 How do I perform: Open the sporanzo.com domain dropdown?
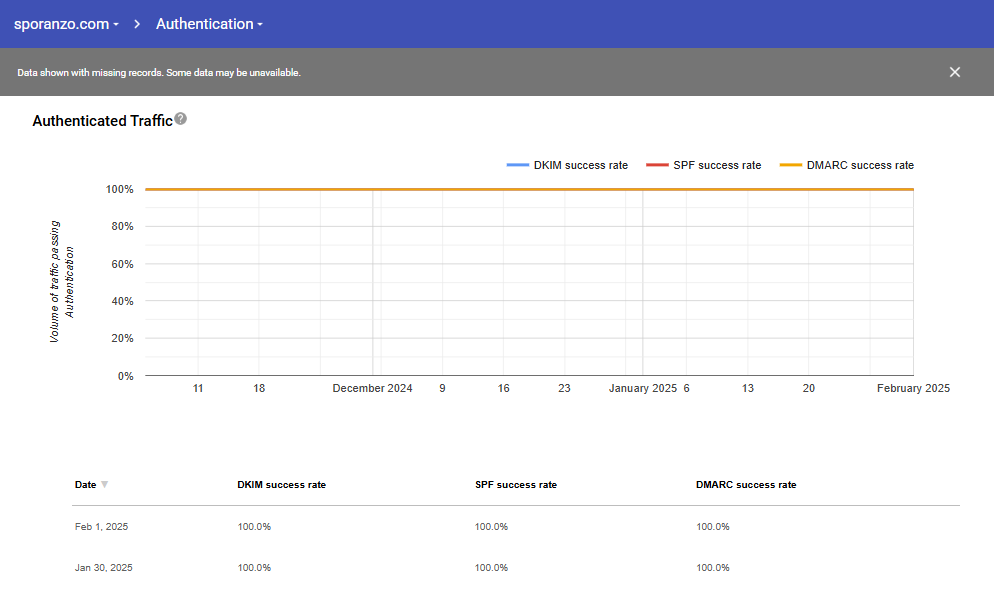pos(66,24)
